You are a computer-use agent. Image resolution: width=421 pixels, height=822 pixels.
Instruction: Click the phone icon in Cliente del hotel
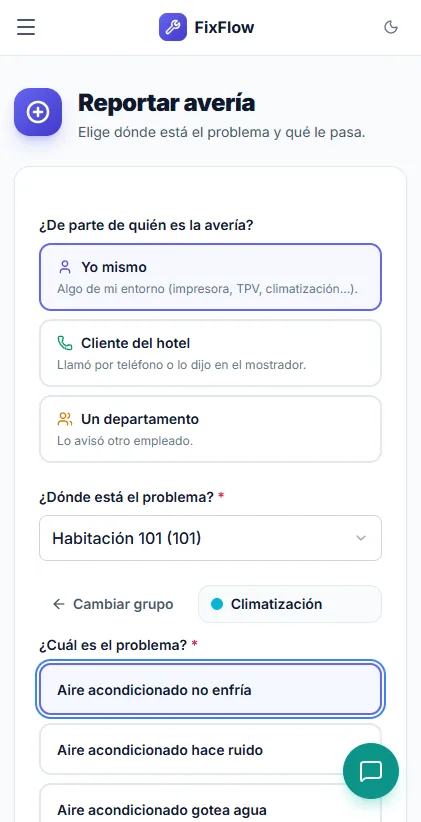coord(65,343)
